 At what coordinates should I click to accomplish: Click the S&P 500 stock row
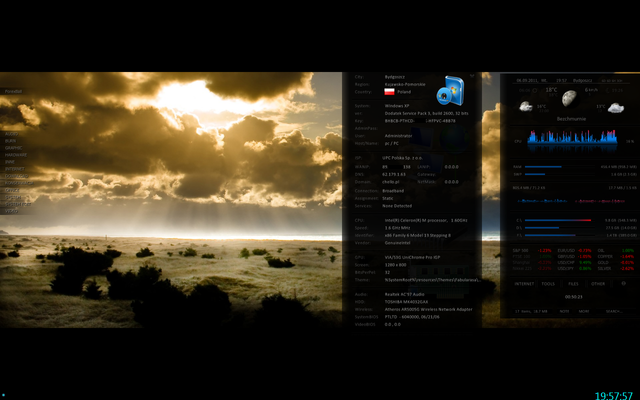(x=532, y=251)
